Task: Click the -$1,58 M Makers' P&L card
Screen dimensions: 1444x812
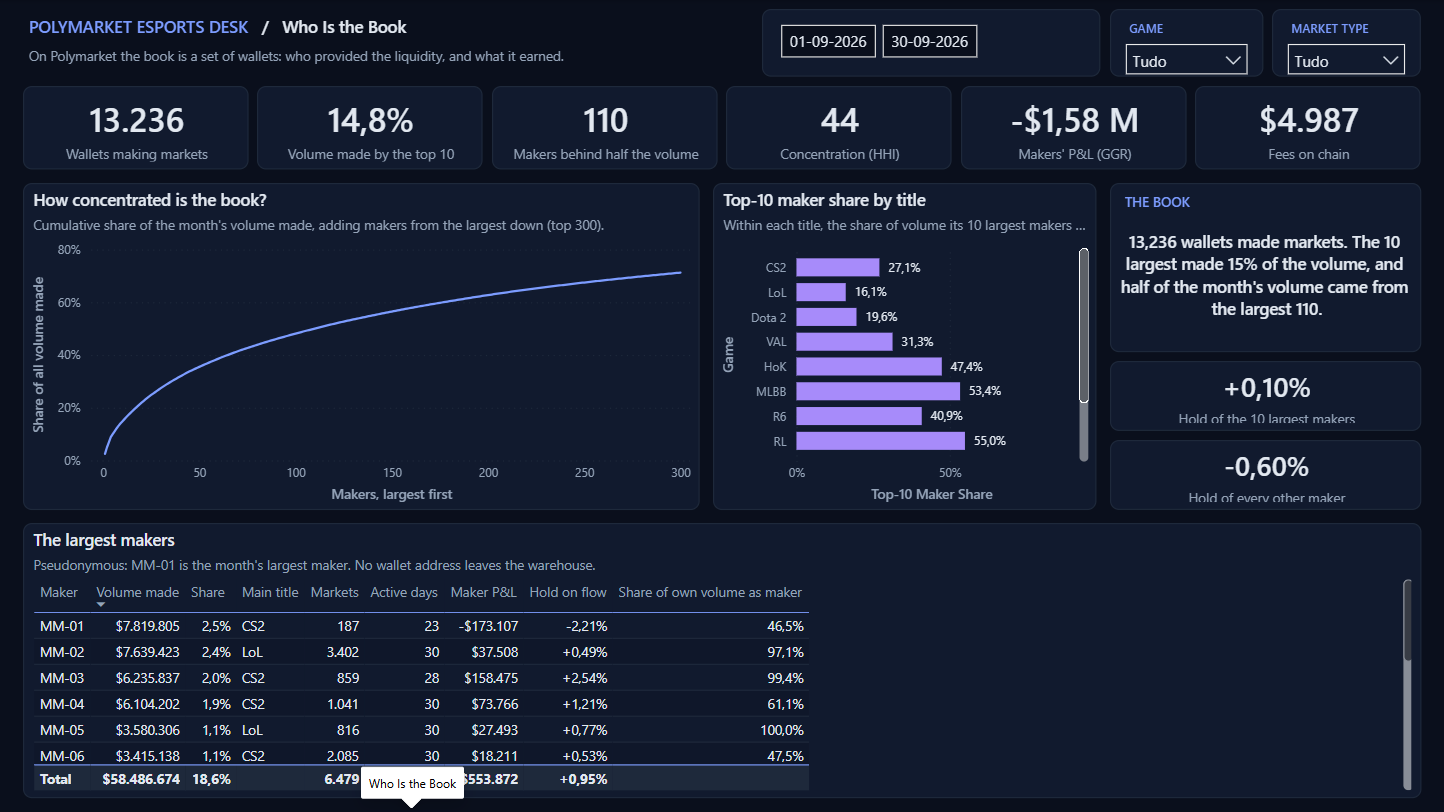Action: pos(1074,128)
